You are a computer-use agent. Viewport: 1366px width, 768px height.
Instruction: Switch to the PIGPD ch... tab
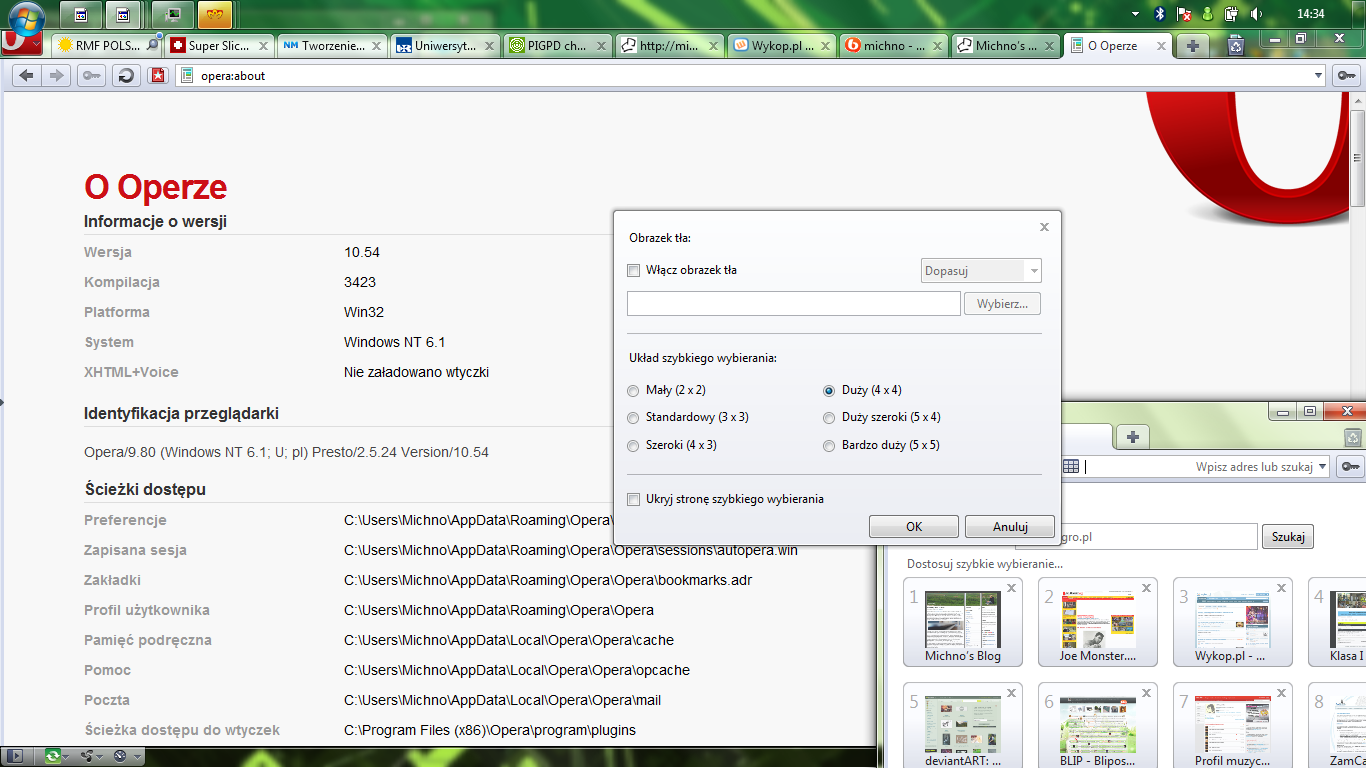pos(556,46)
